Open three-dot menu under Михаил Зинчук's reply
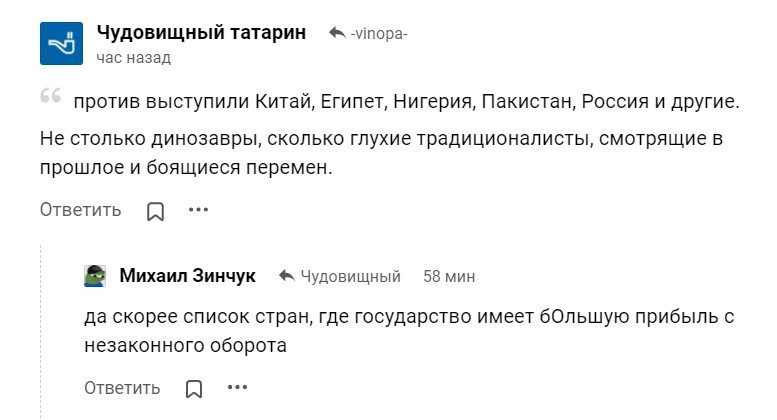The height and width of the screenshot is (420, 777). coord(237,387)
